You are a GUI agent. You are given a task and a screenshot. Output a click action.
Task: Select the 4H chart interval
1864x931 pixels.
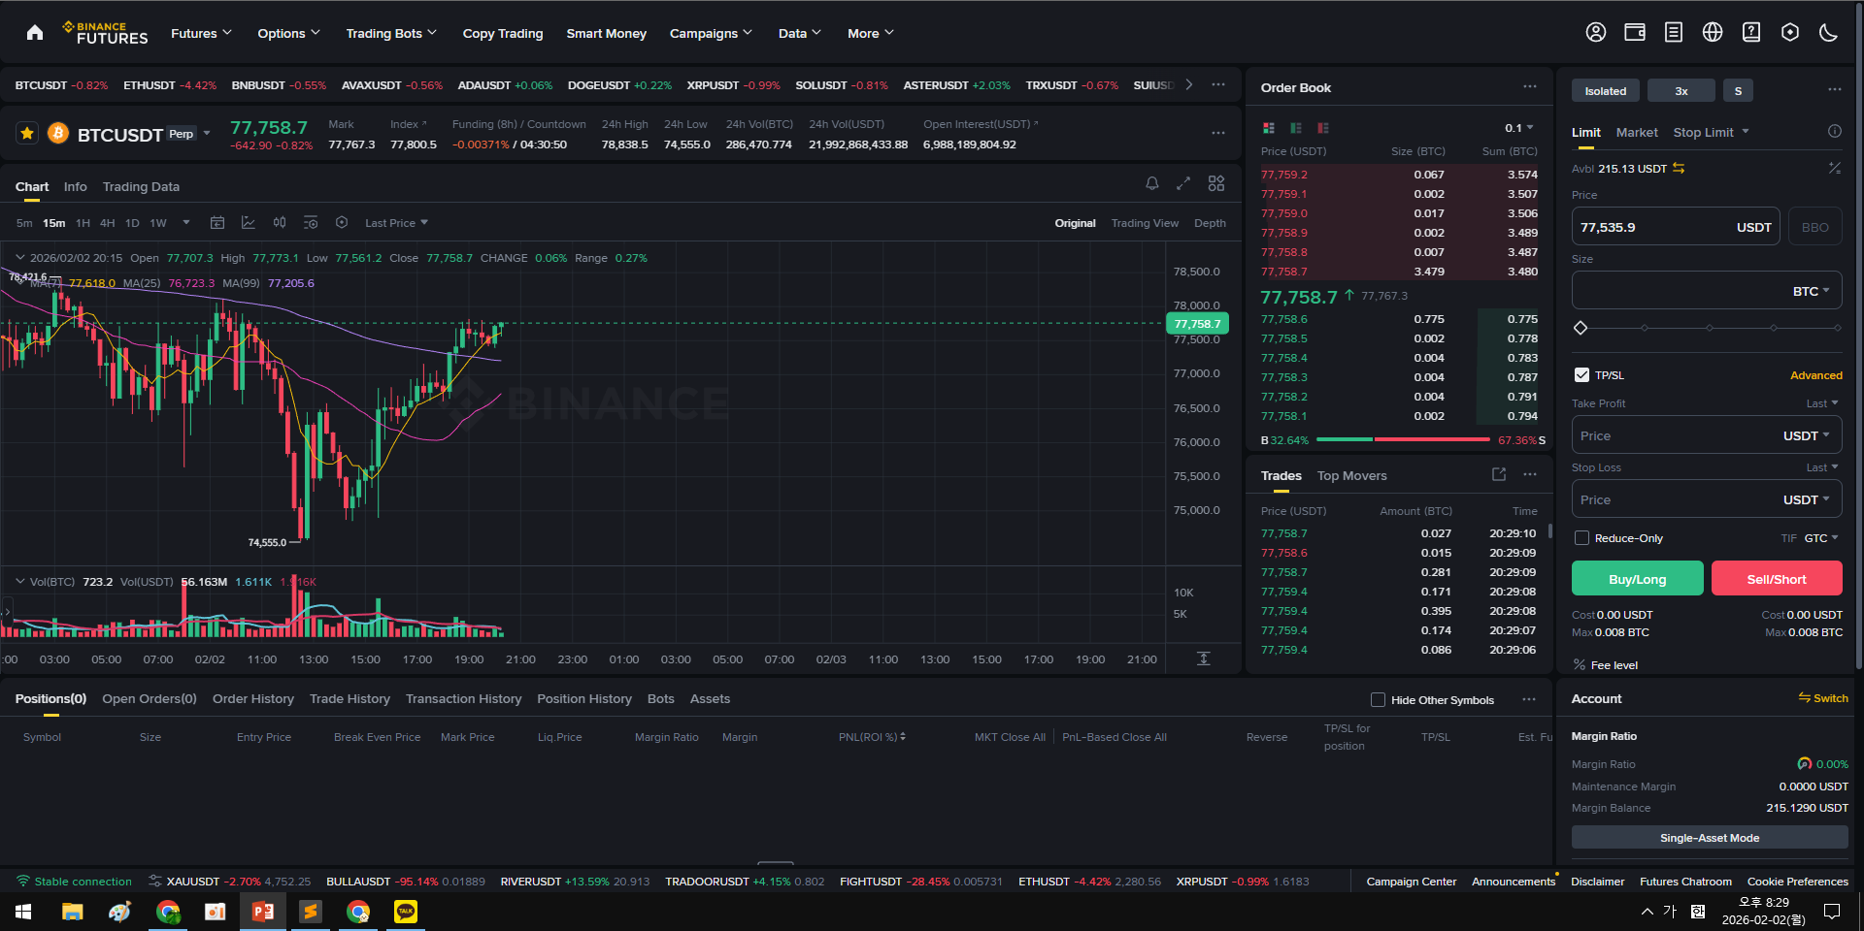107,223
